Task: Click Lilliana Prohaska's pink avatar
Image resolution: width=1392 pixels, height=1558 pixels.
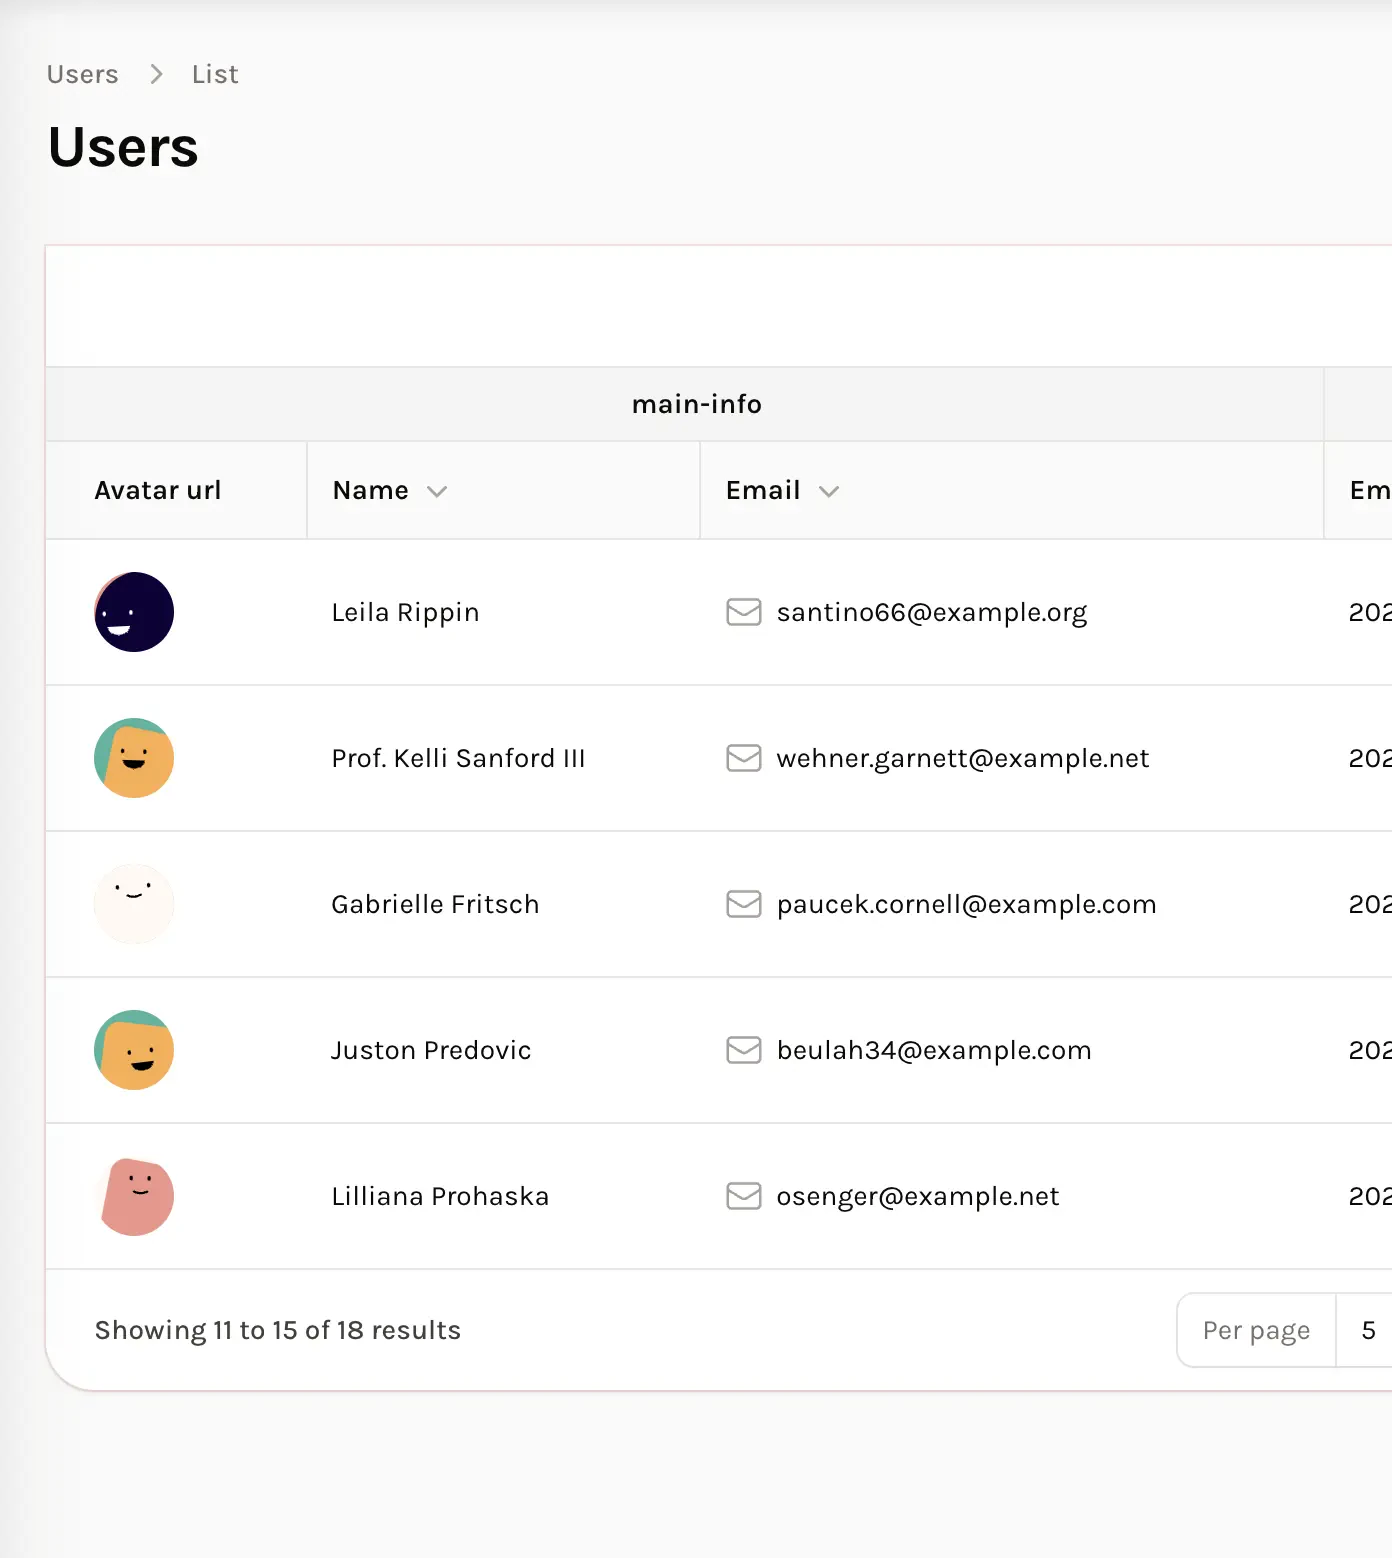Action: (x=134, y=1196)
